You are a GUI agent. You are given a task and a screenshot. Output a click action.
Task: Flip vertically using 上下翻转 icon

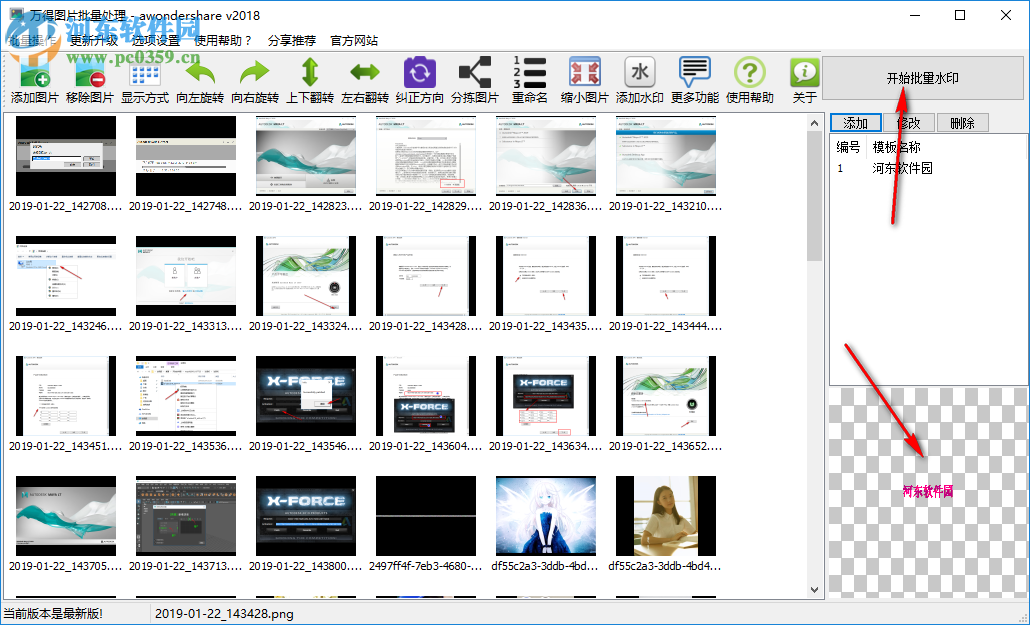[310, 75]
